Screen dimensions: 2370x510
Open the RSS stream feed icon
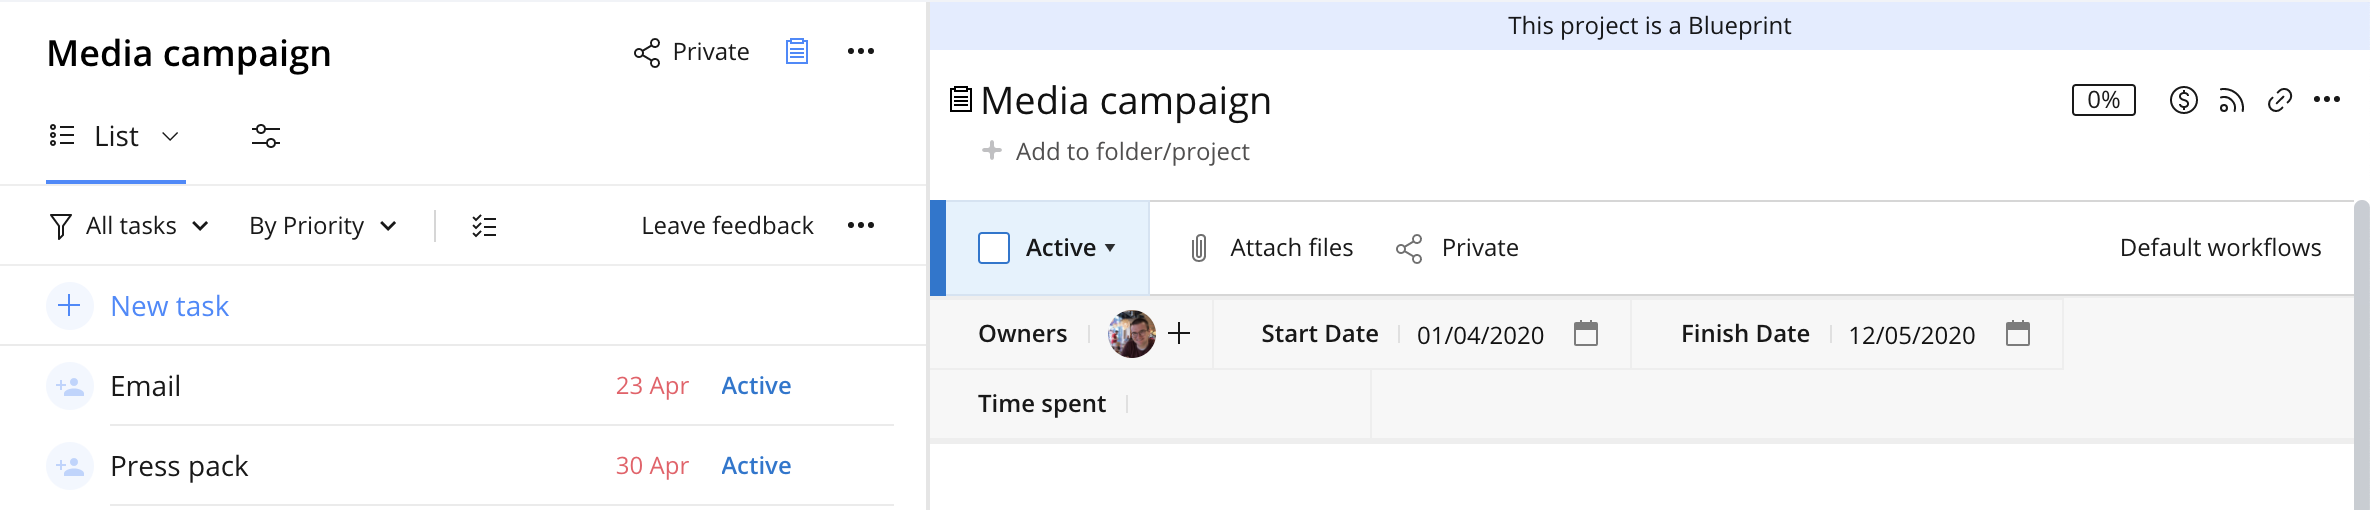click(x=2231, y=100)
